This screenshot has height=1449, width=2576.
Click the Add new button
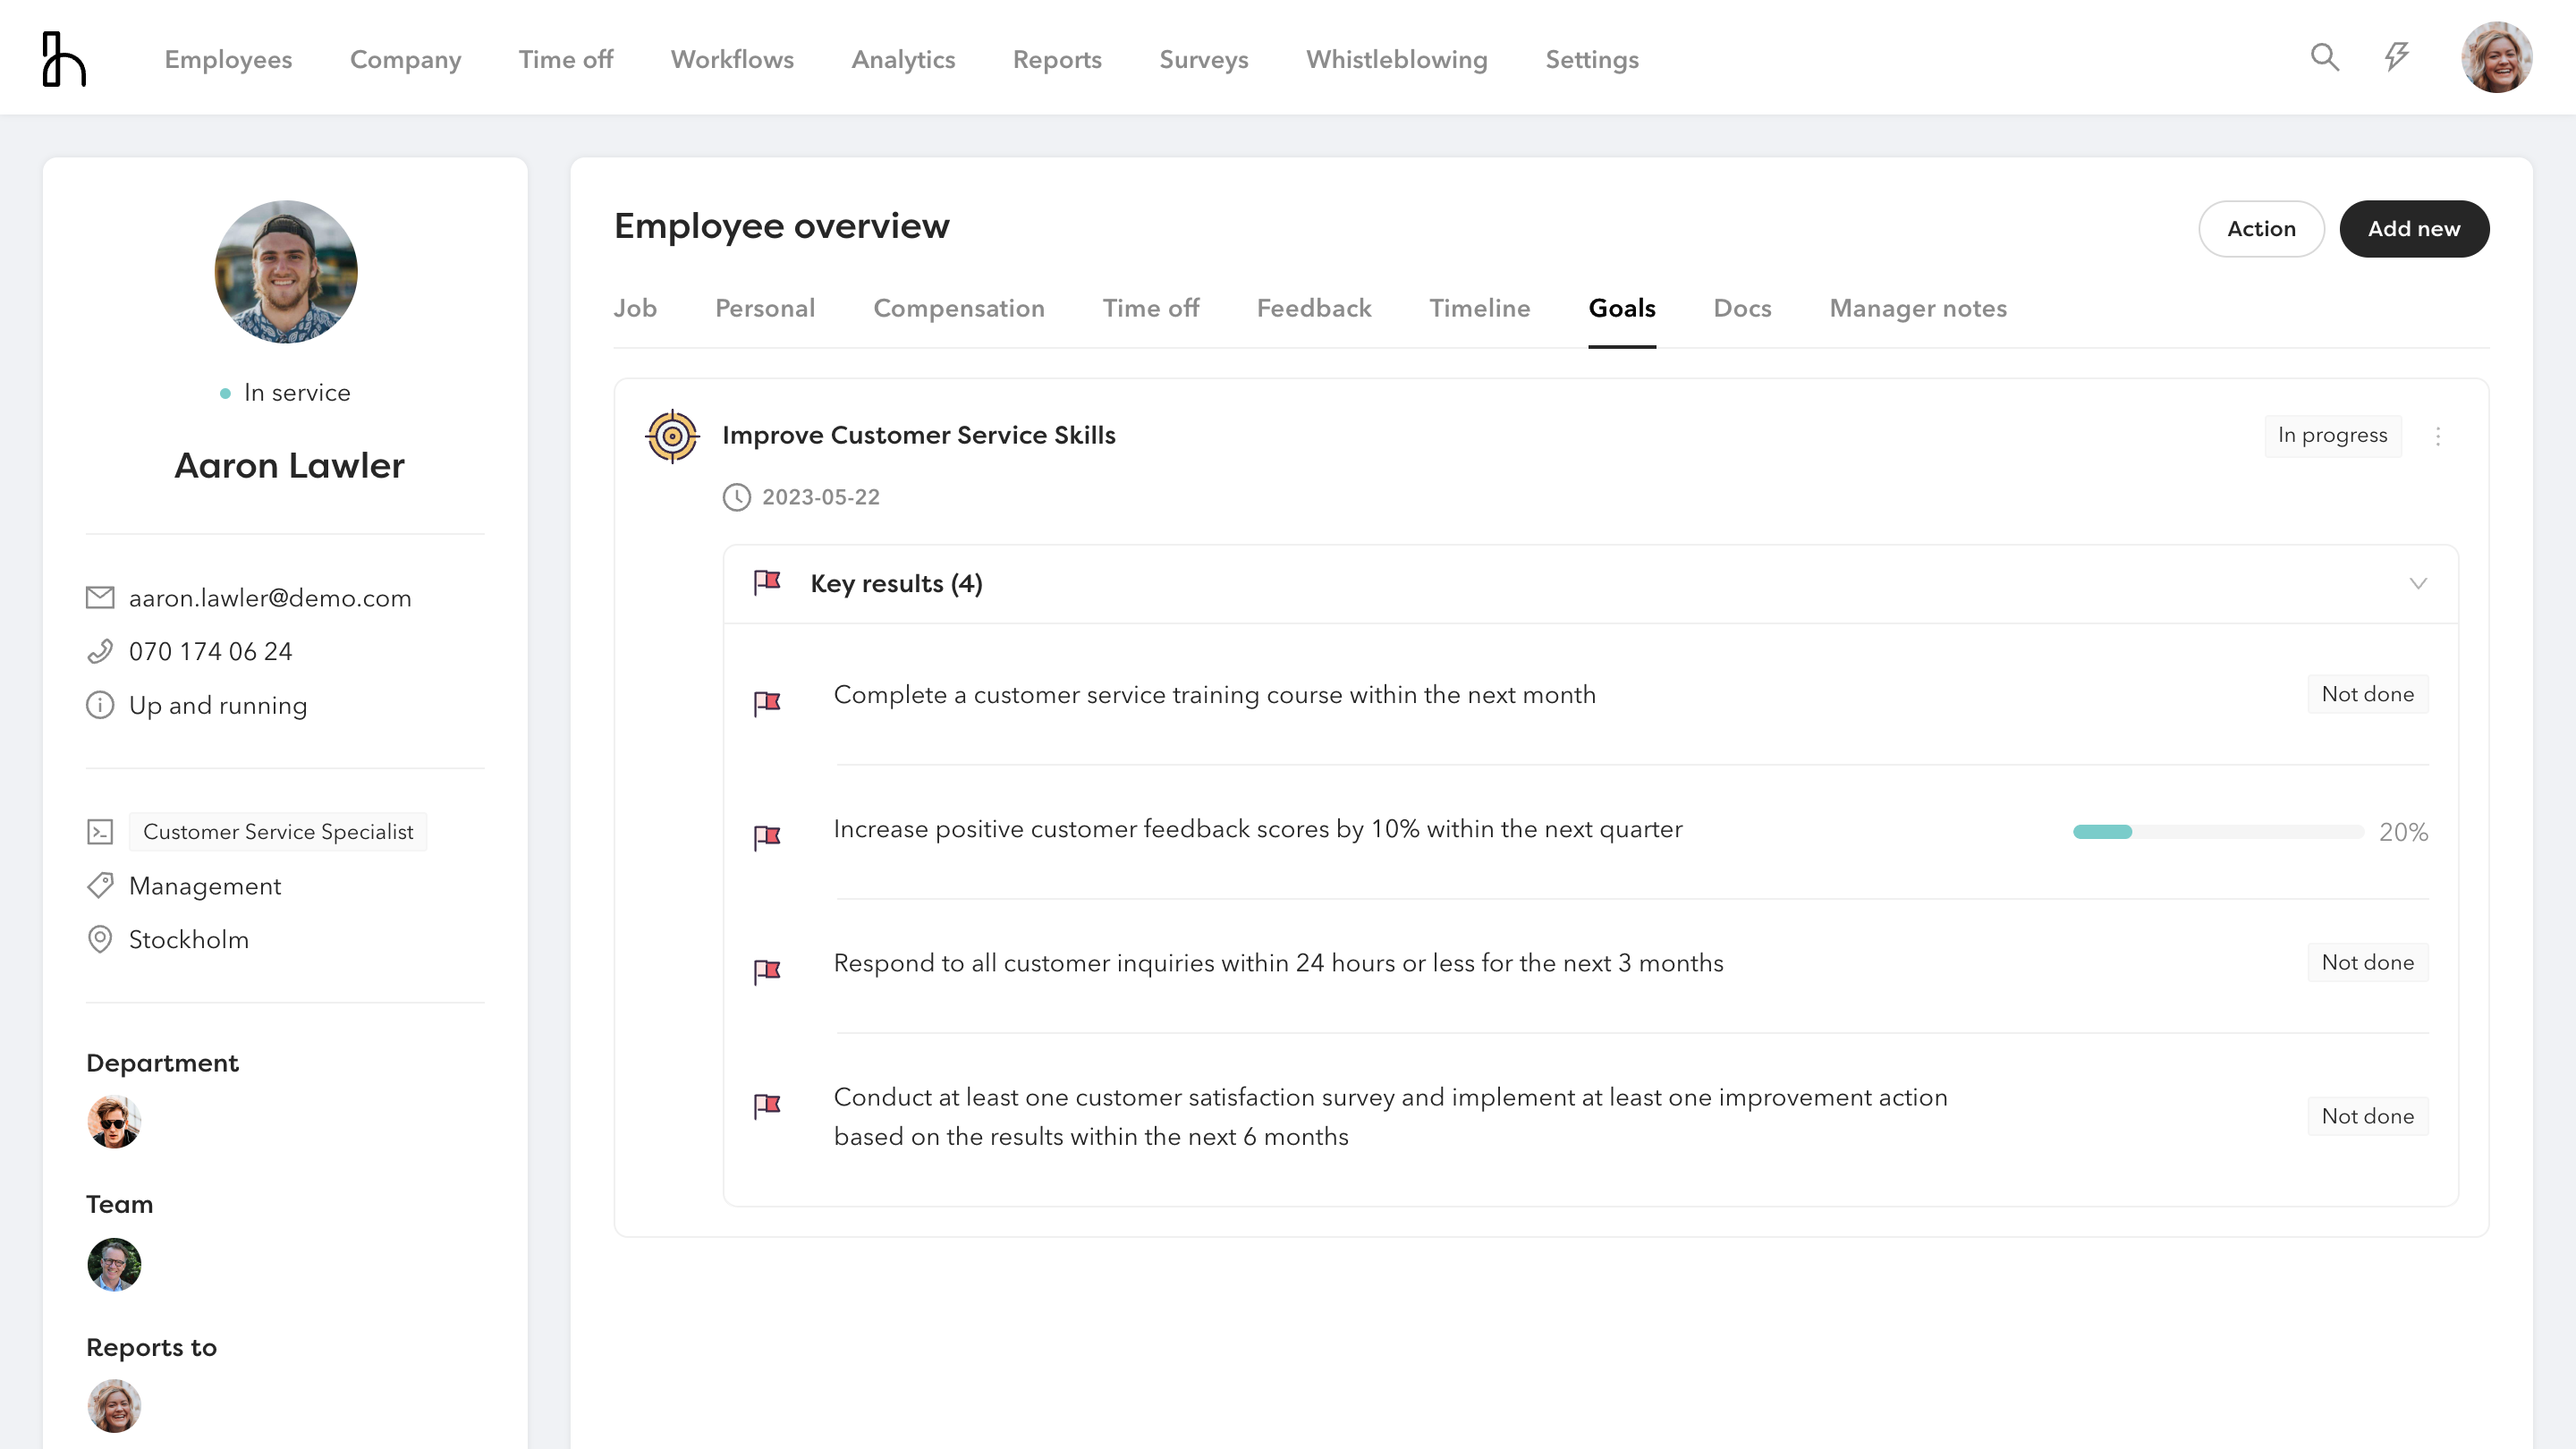[x=2413, y=229]
